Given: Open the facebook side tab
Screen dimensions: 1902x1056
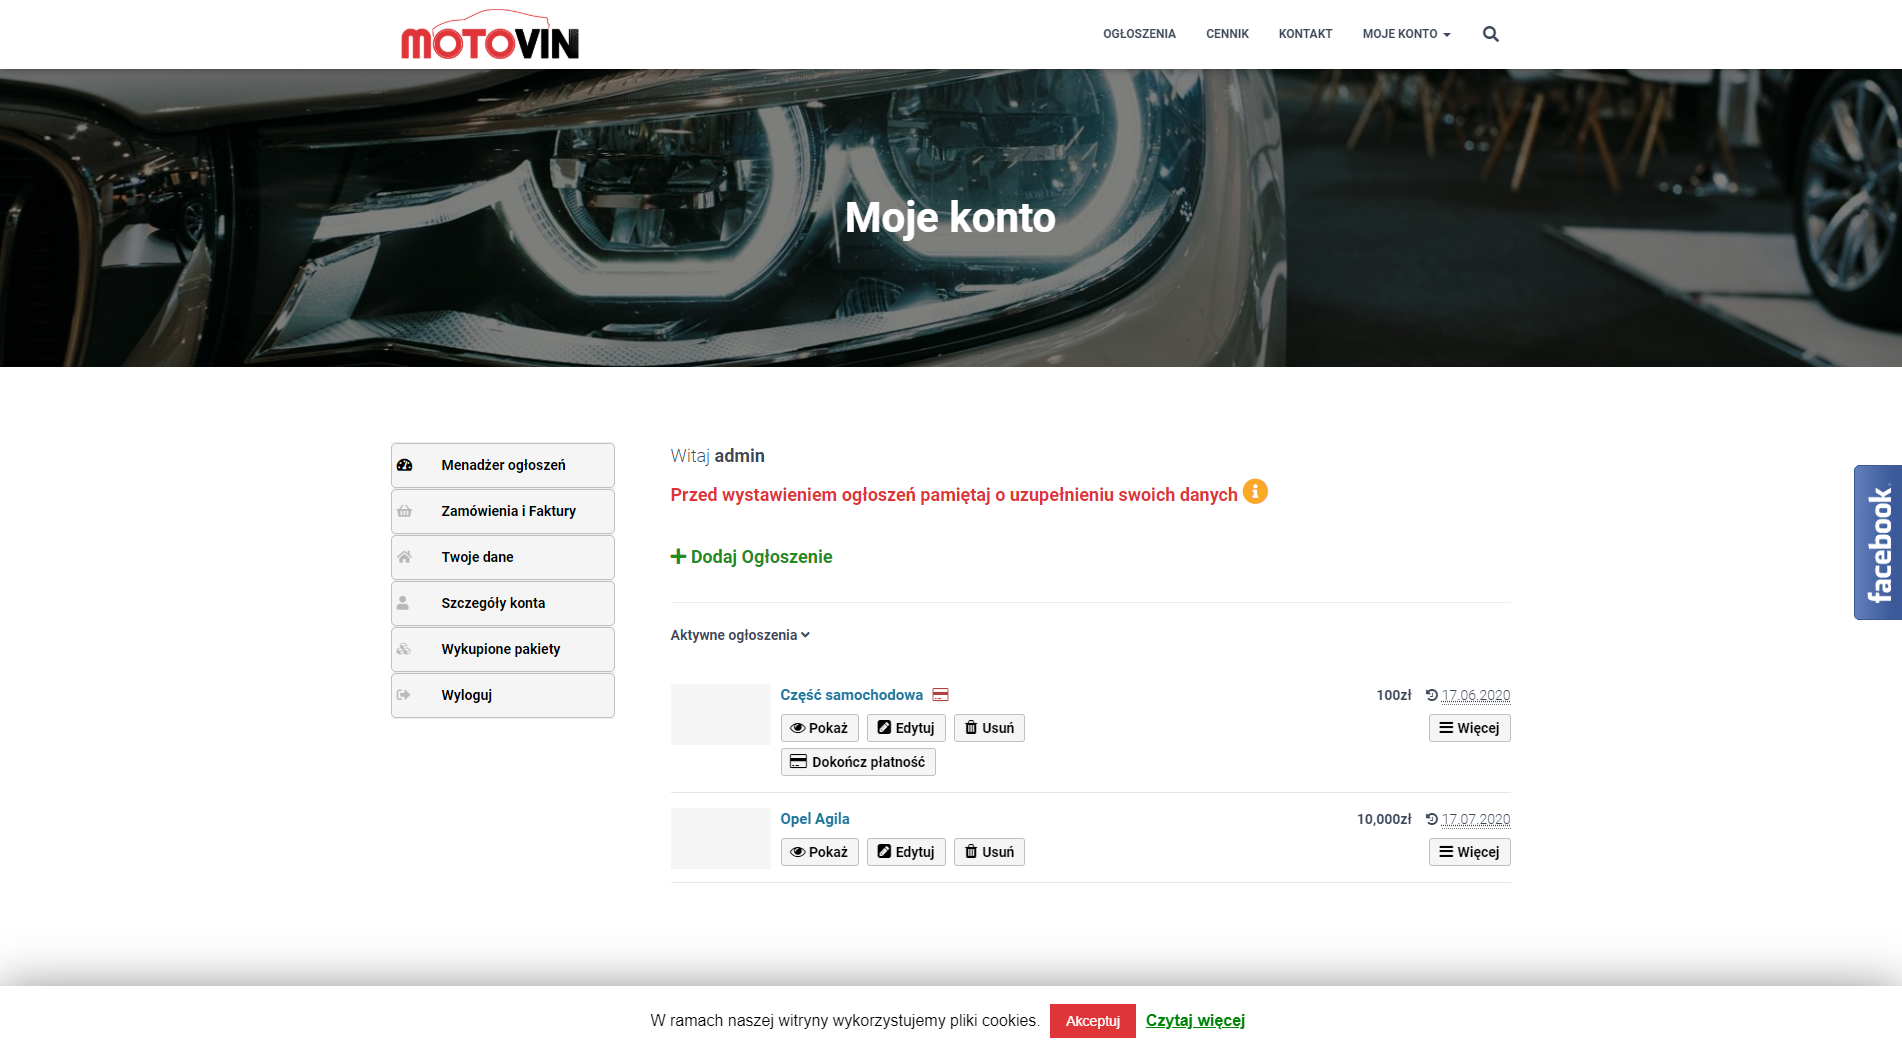Looking at the screenshot, I should 1878,541.
